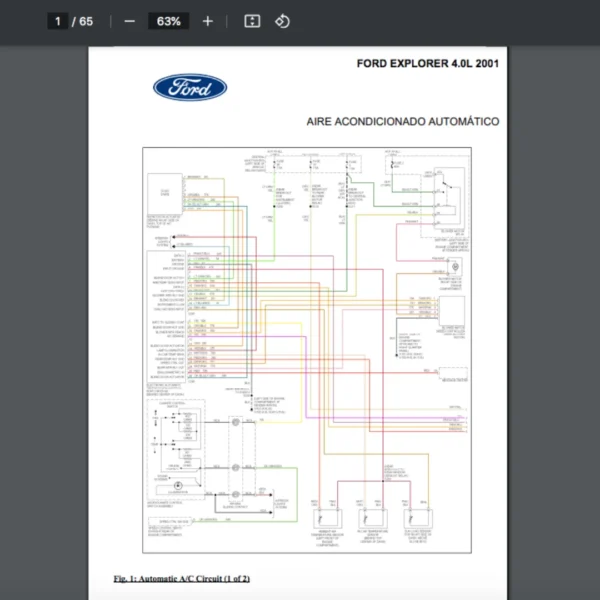Viewport: 600px width, 600px height.
Task: Click the blower motor symbol on right
Action: point(455,266)
